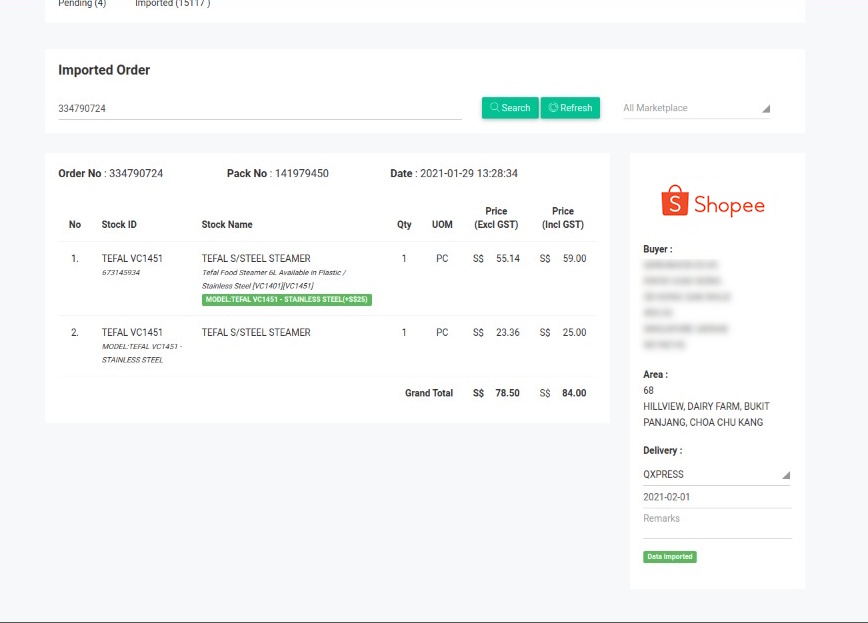868x623 pixels.
Task: Click the Price (Incl GST) column header
Action: (x=563, y=218)
